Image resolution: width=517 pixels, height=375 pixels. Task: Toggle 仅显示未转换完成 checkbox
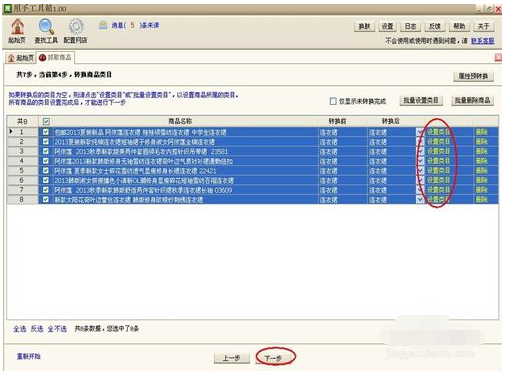[x=333, y=101]
